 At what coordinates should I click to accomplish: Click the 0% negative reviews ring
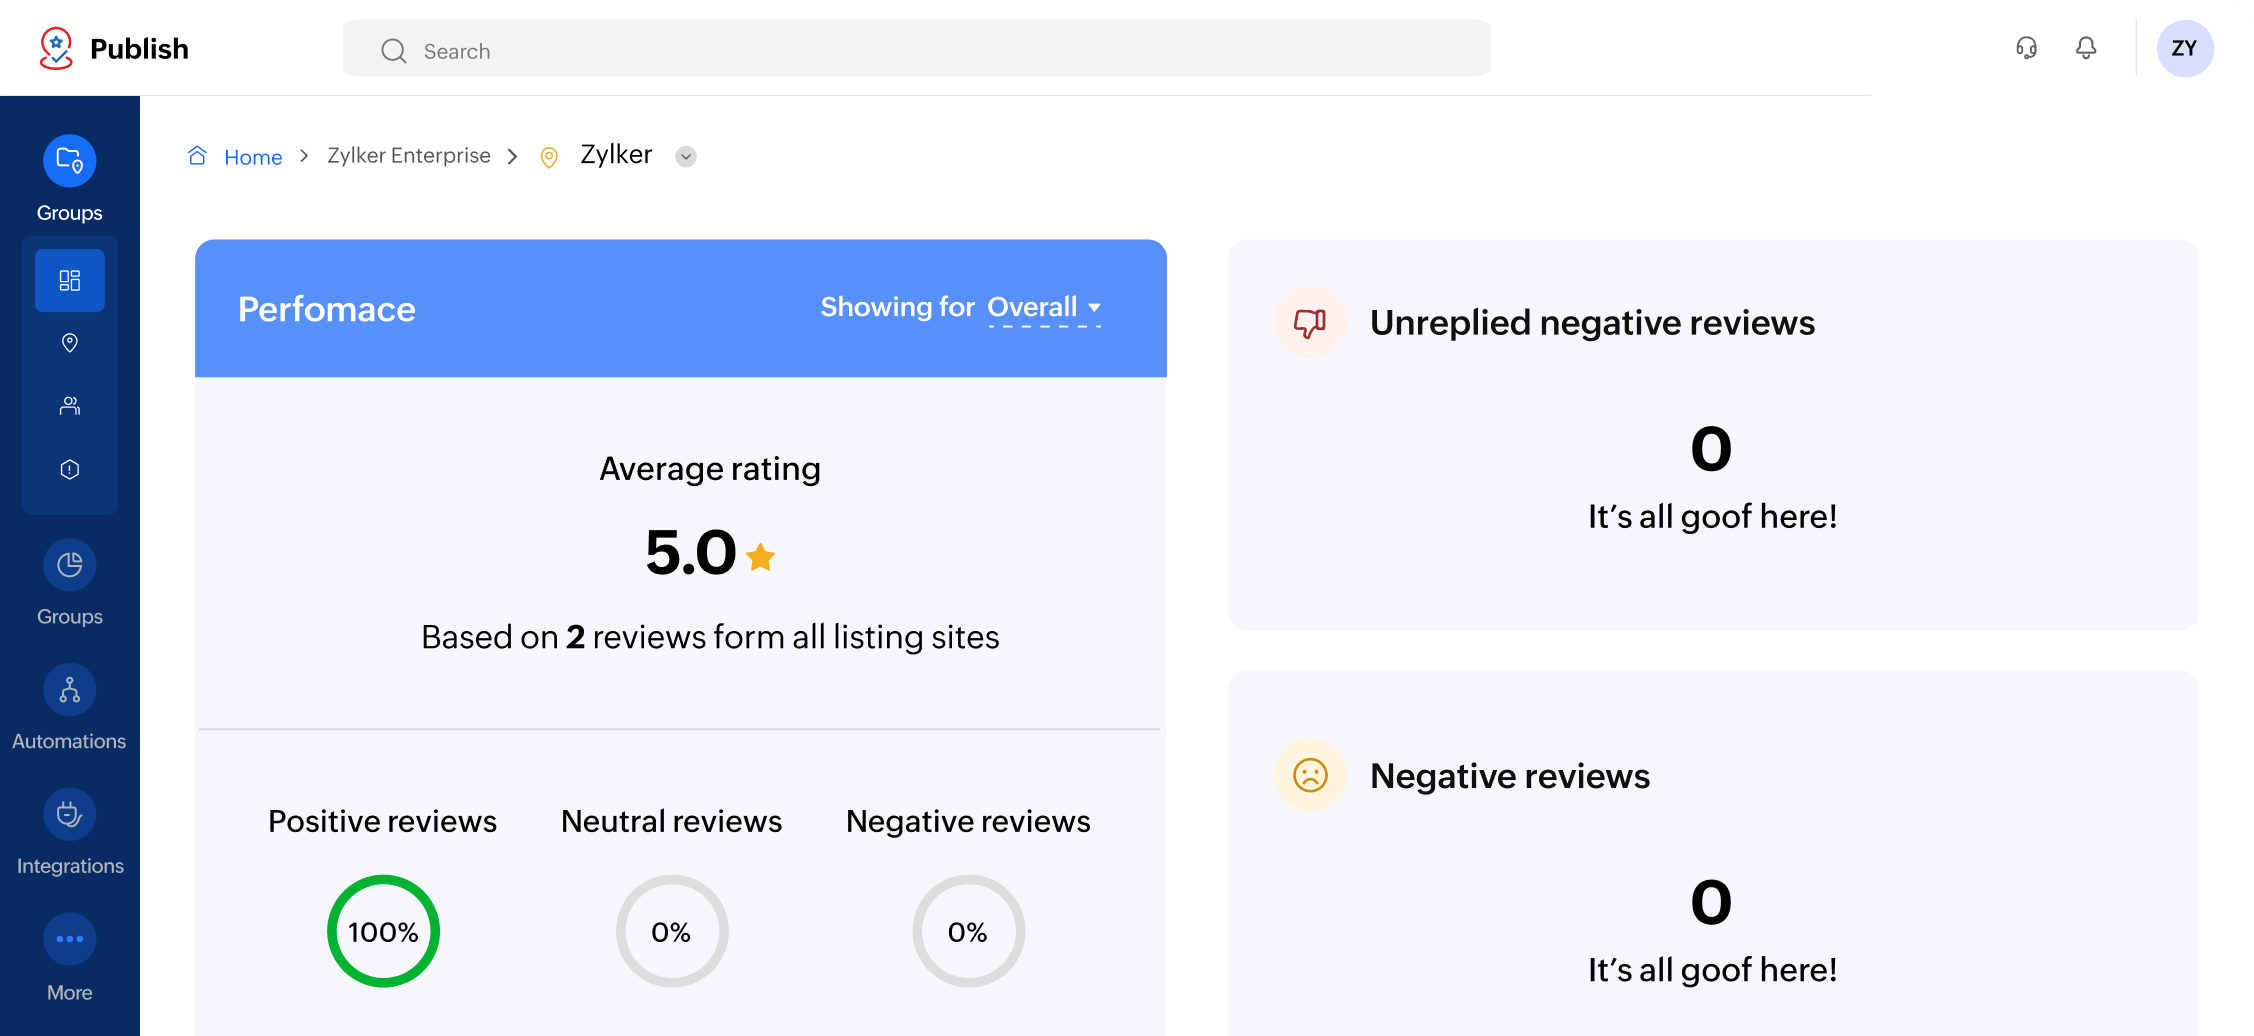coord(968,931)
